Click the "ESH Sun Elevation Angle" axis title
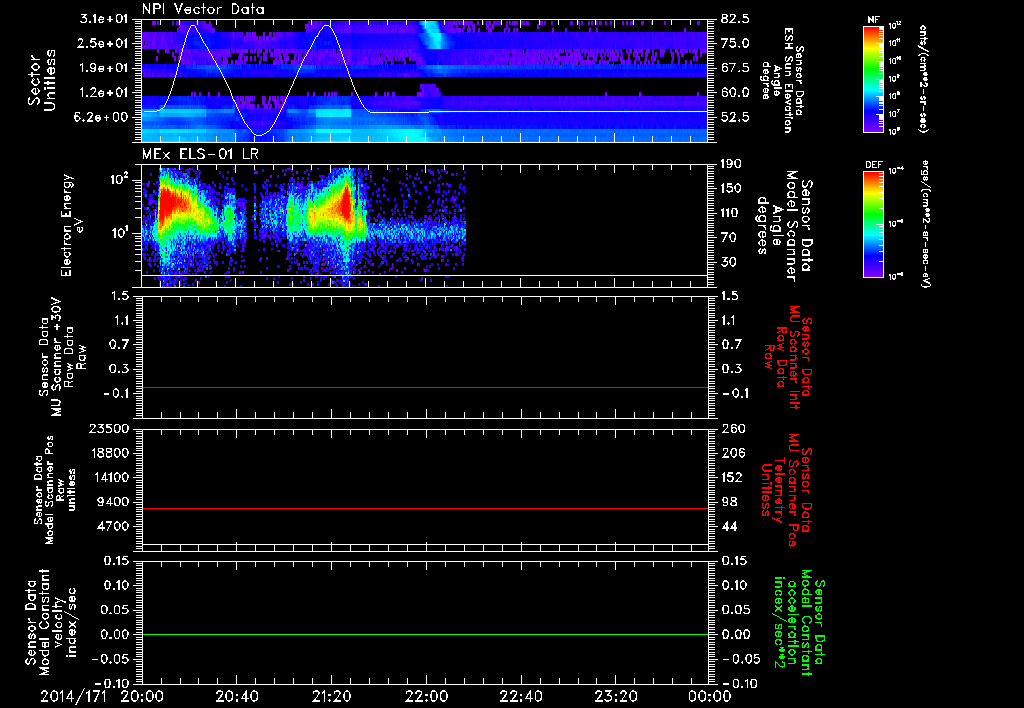The width and height of the screenshot is (1024, 708). [783, 80]
